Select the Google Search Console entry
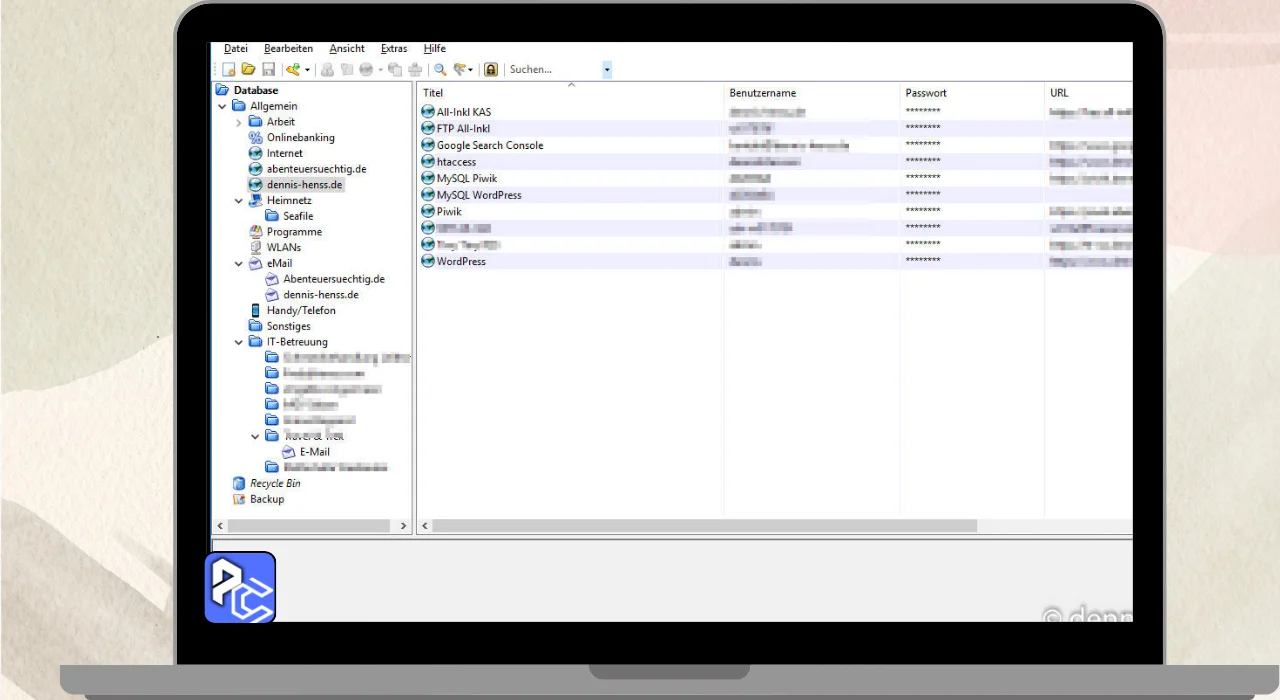The image size is (1280, 700). click(489, 145)
